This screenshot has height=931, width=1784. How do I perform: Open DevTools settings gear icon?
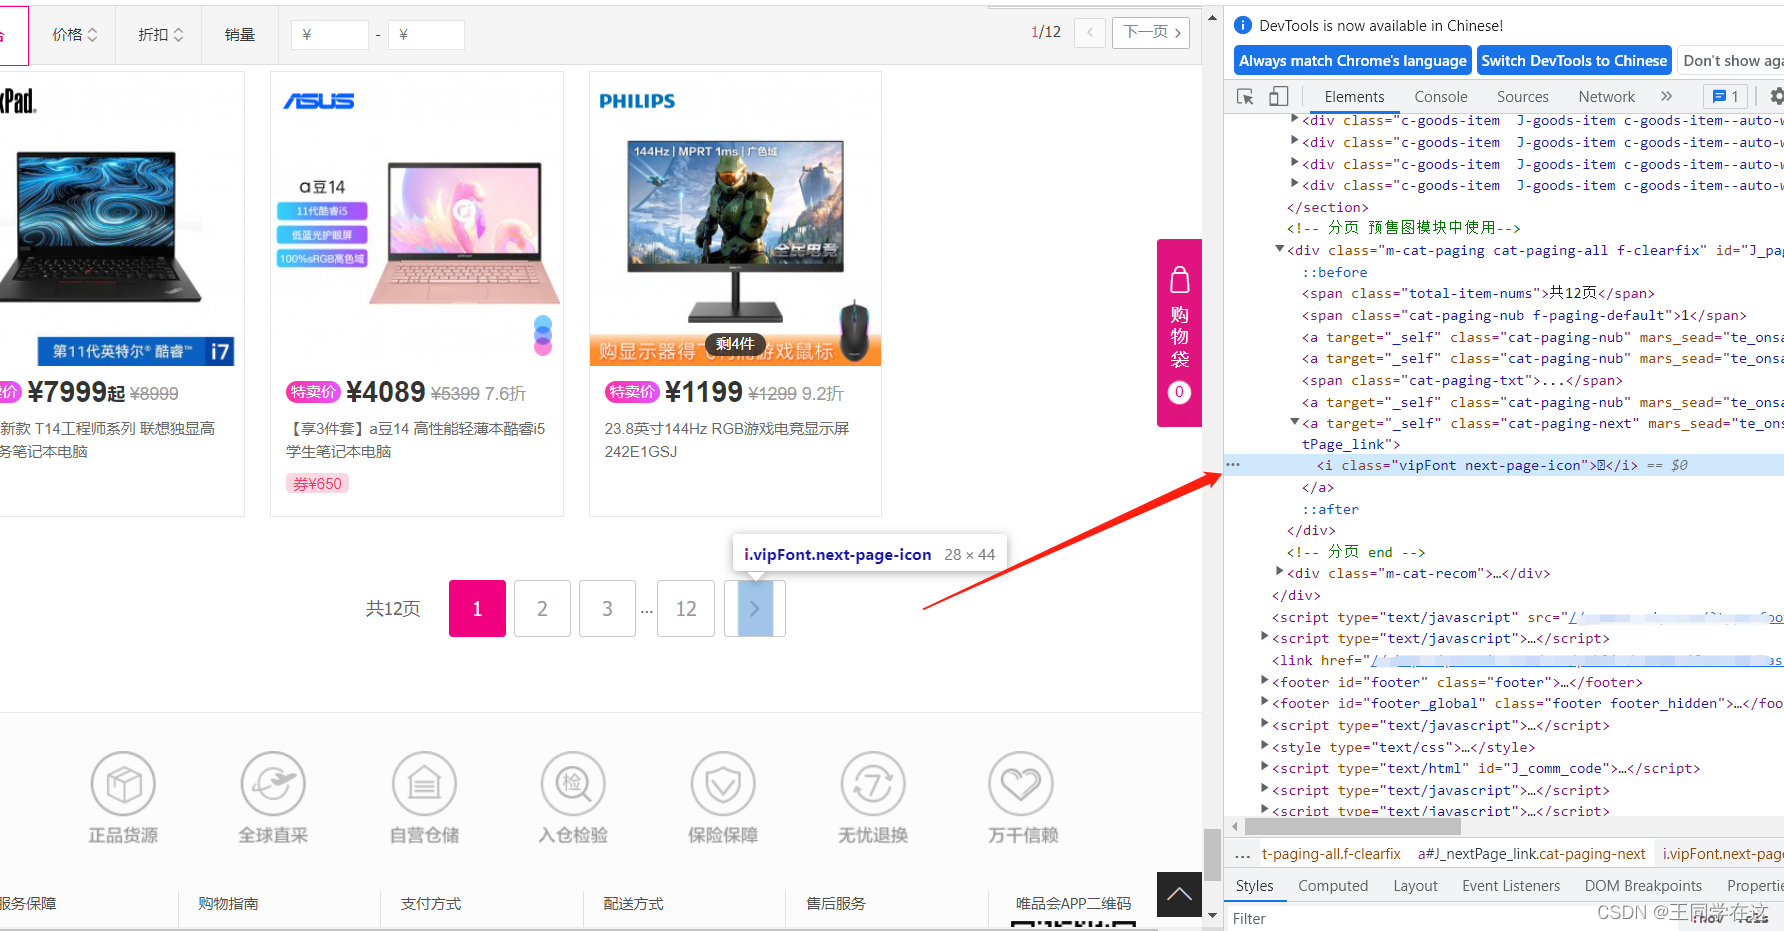(1776, 97)
